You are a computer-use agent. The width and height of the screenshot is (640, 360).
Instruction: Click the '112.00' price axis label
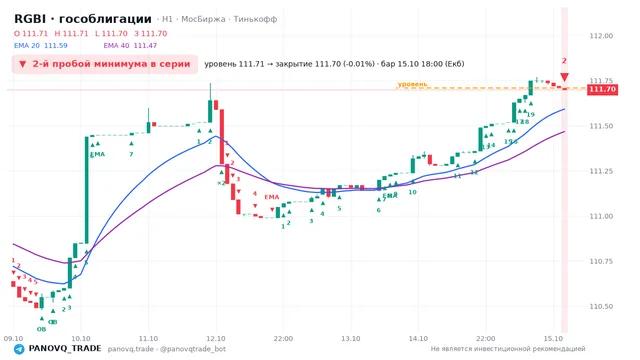601,36
